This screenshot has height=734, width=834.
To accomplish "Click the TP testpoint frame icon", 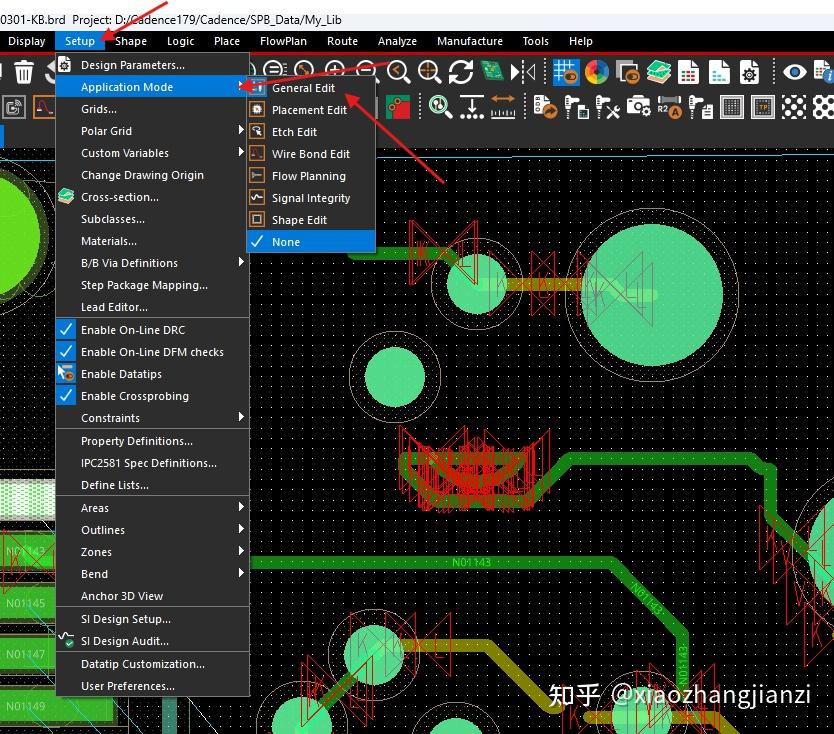I will pos(763,107).
